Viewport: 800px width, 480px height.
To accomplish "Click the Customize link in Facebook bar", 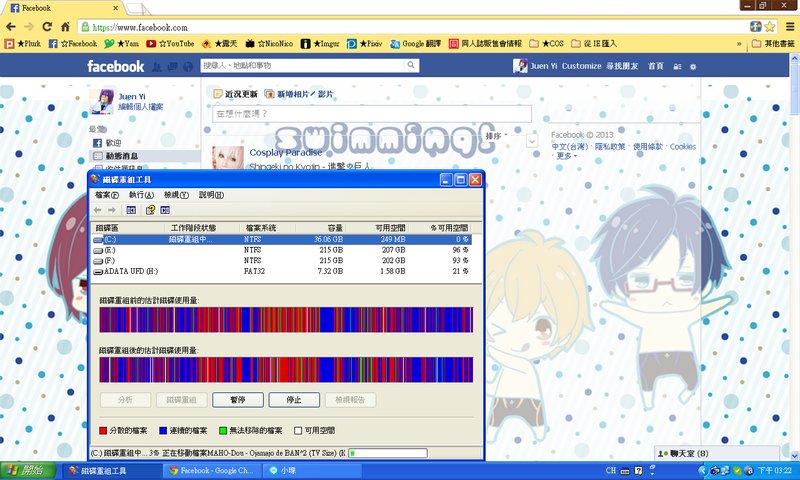I will [582, 66].
